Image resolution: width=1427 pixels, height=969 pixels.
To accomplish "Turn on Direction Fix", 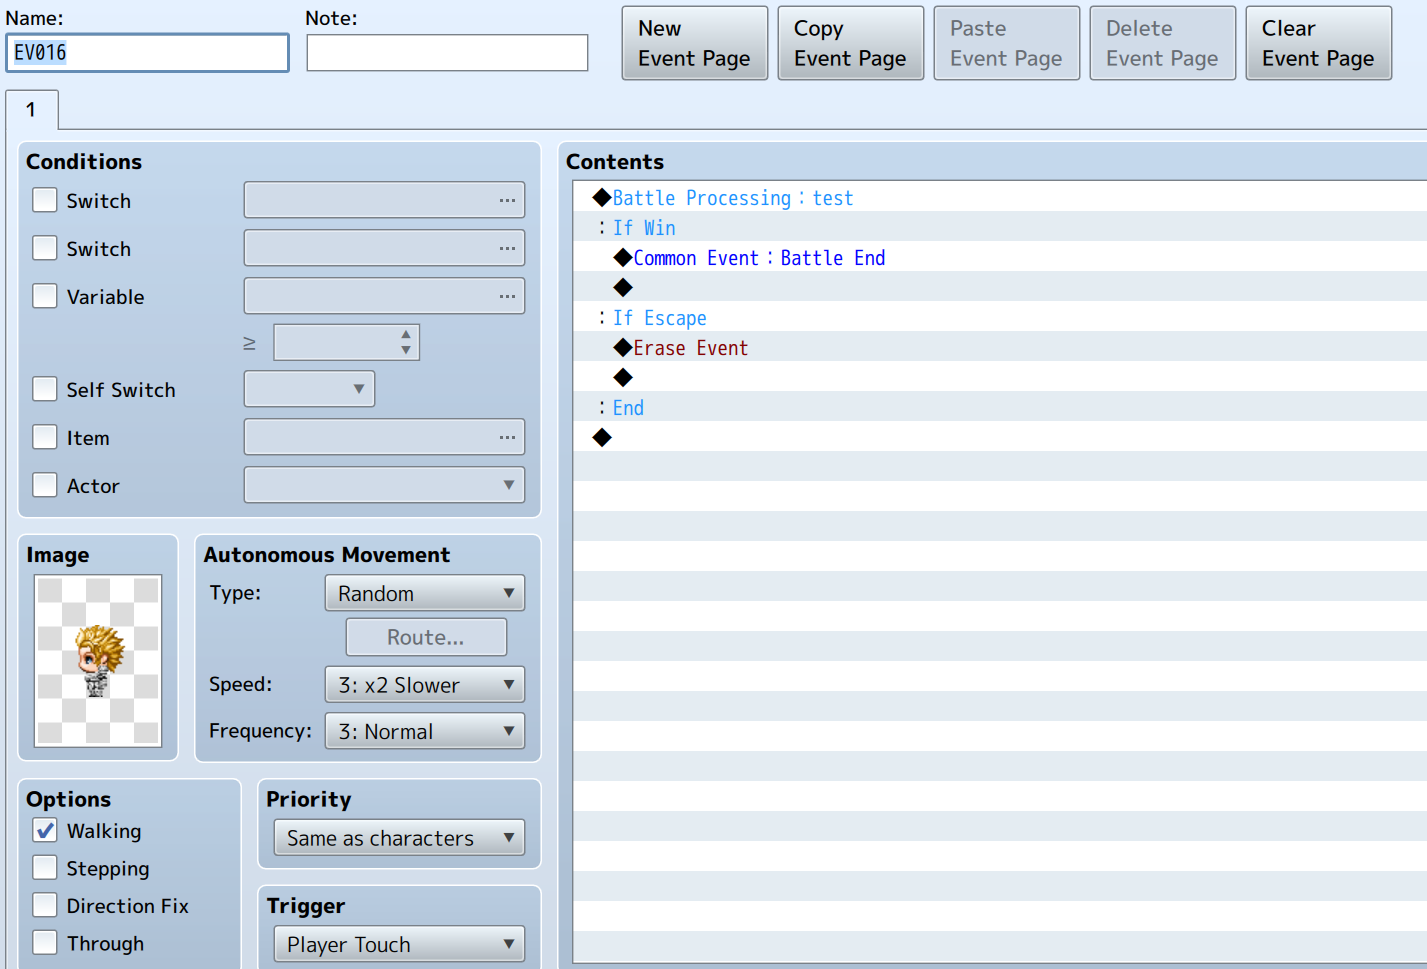I will tap(45, 905).
